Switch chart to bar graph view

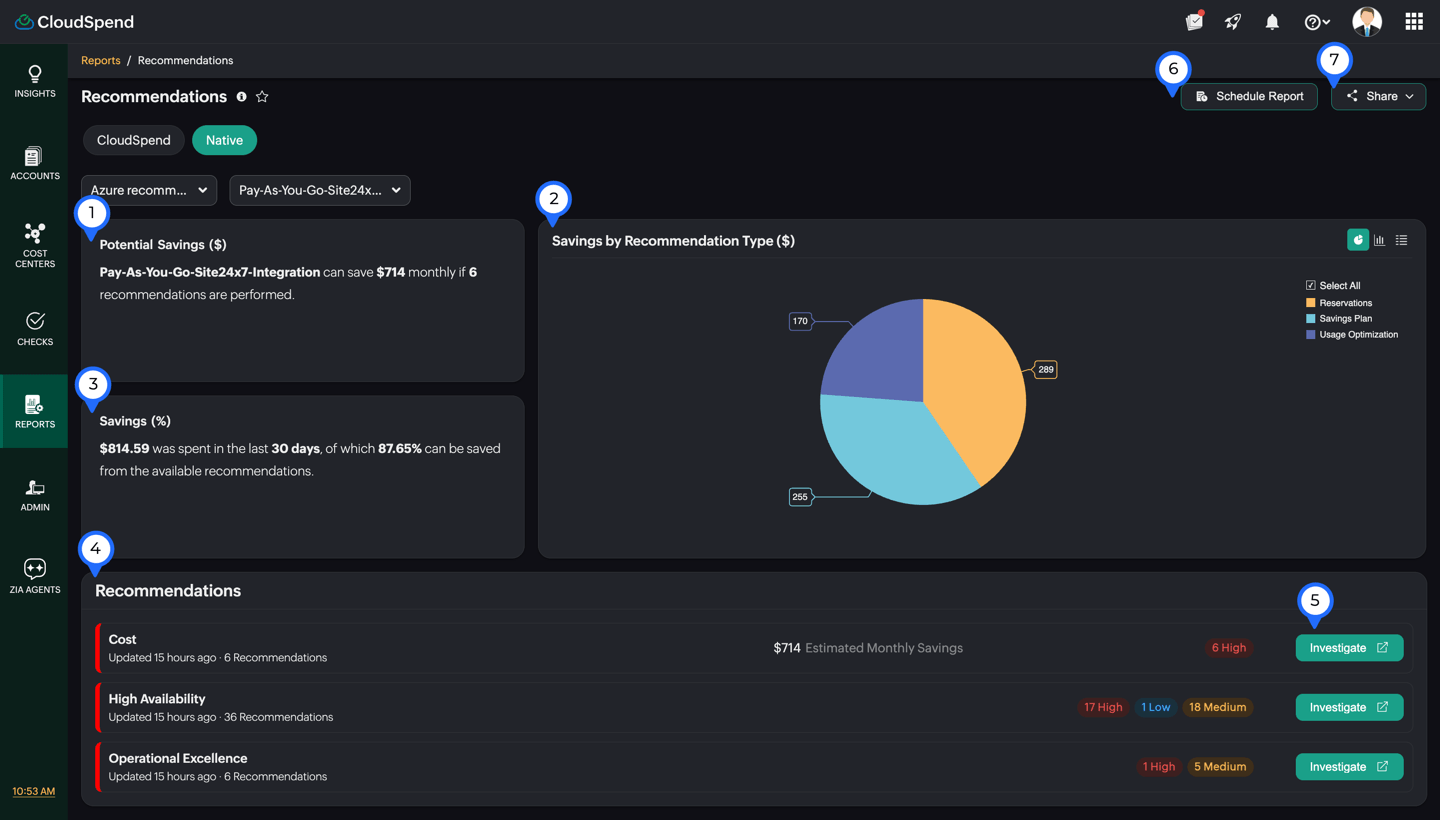[1379, 240]
